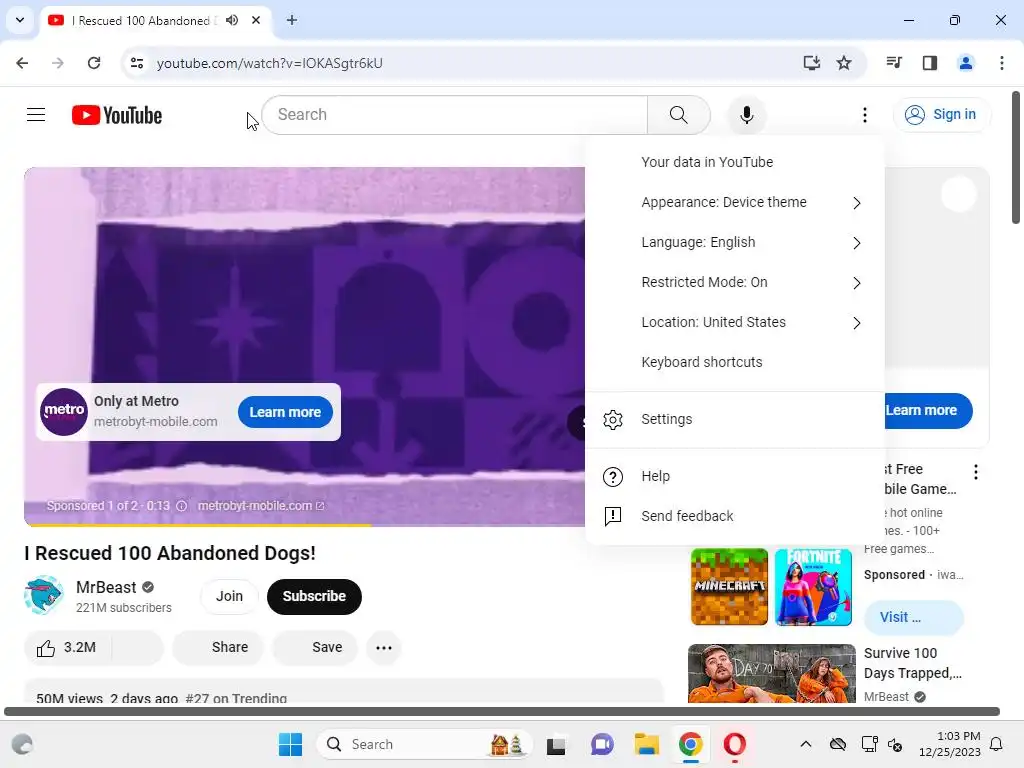The image size is (1024, 768).
Task: Open File Explorer from taskbar
Action: (647, 744)
